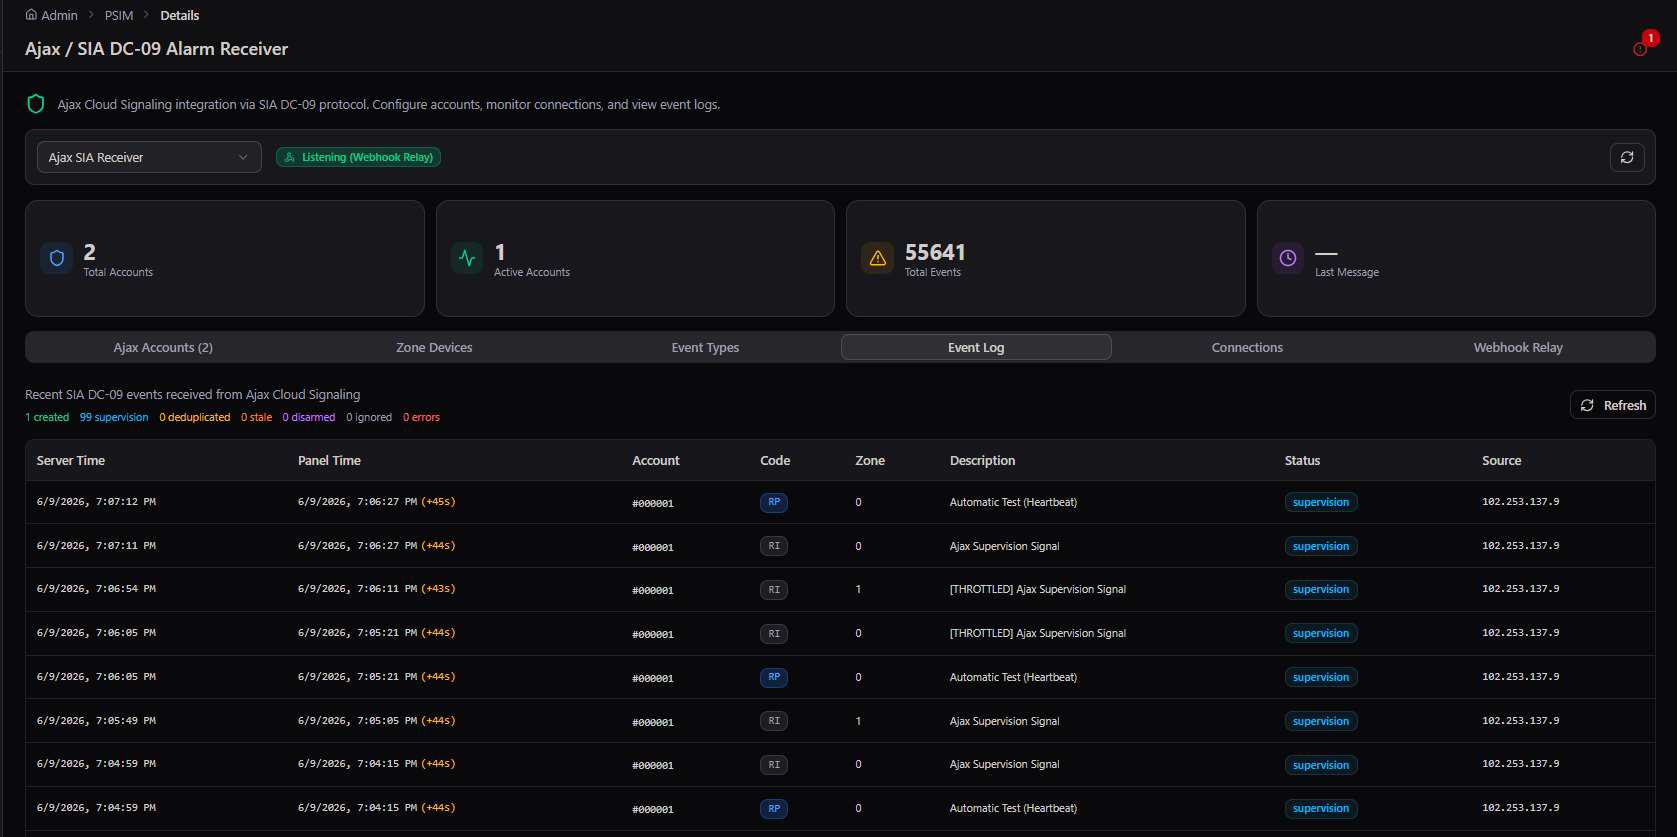Go to the Webhook Relay tab
Screen dimensions: 1677x837
point(1518,347)
